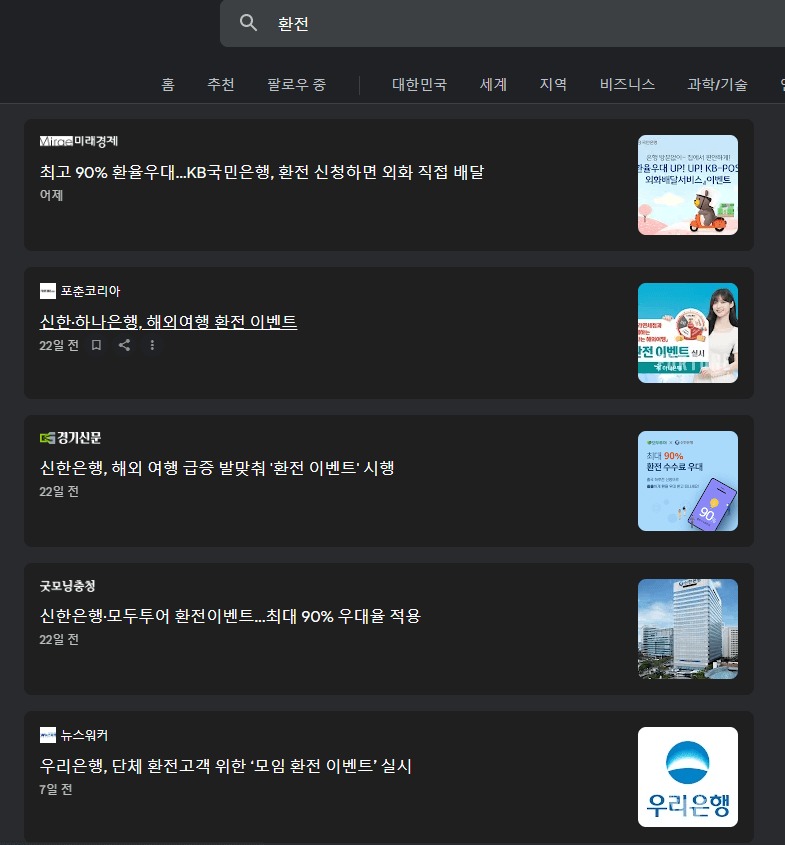785x845 pixels.
Task: Open 신한은행·모두투어 환전이벤트 article
Action: 230,615
